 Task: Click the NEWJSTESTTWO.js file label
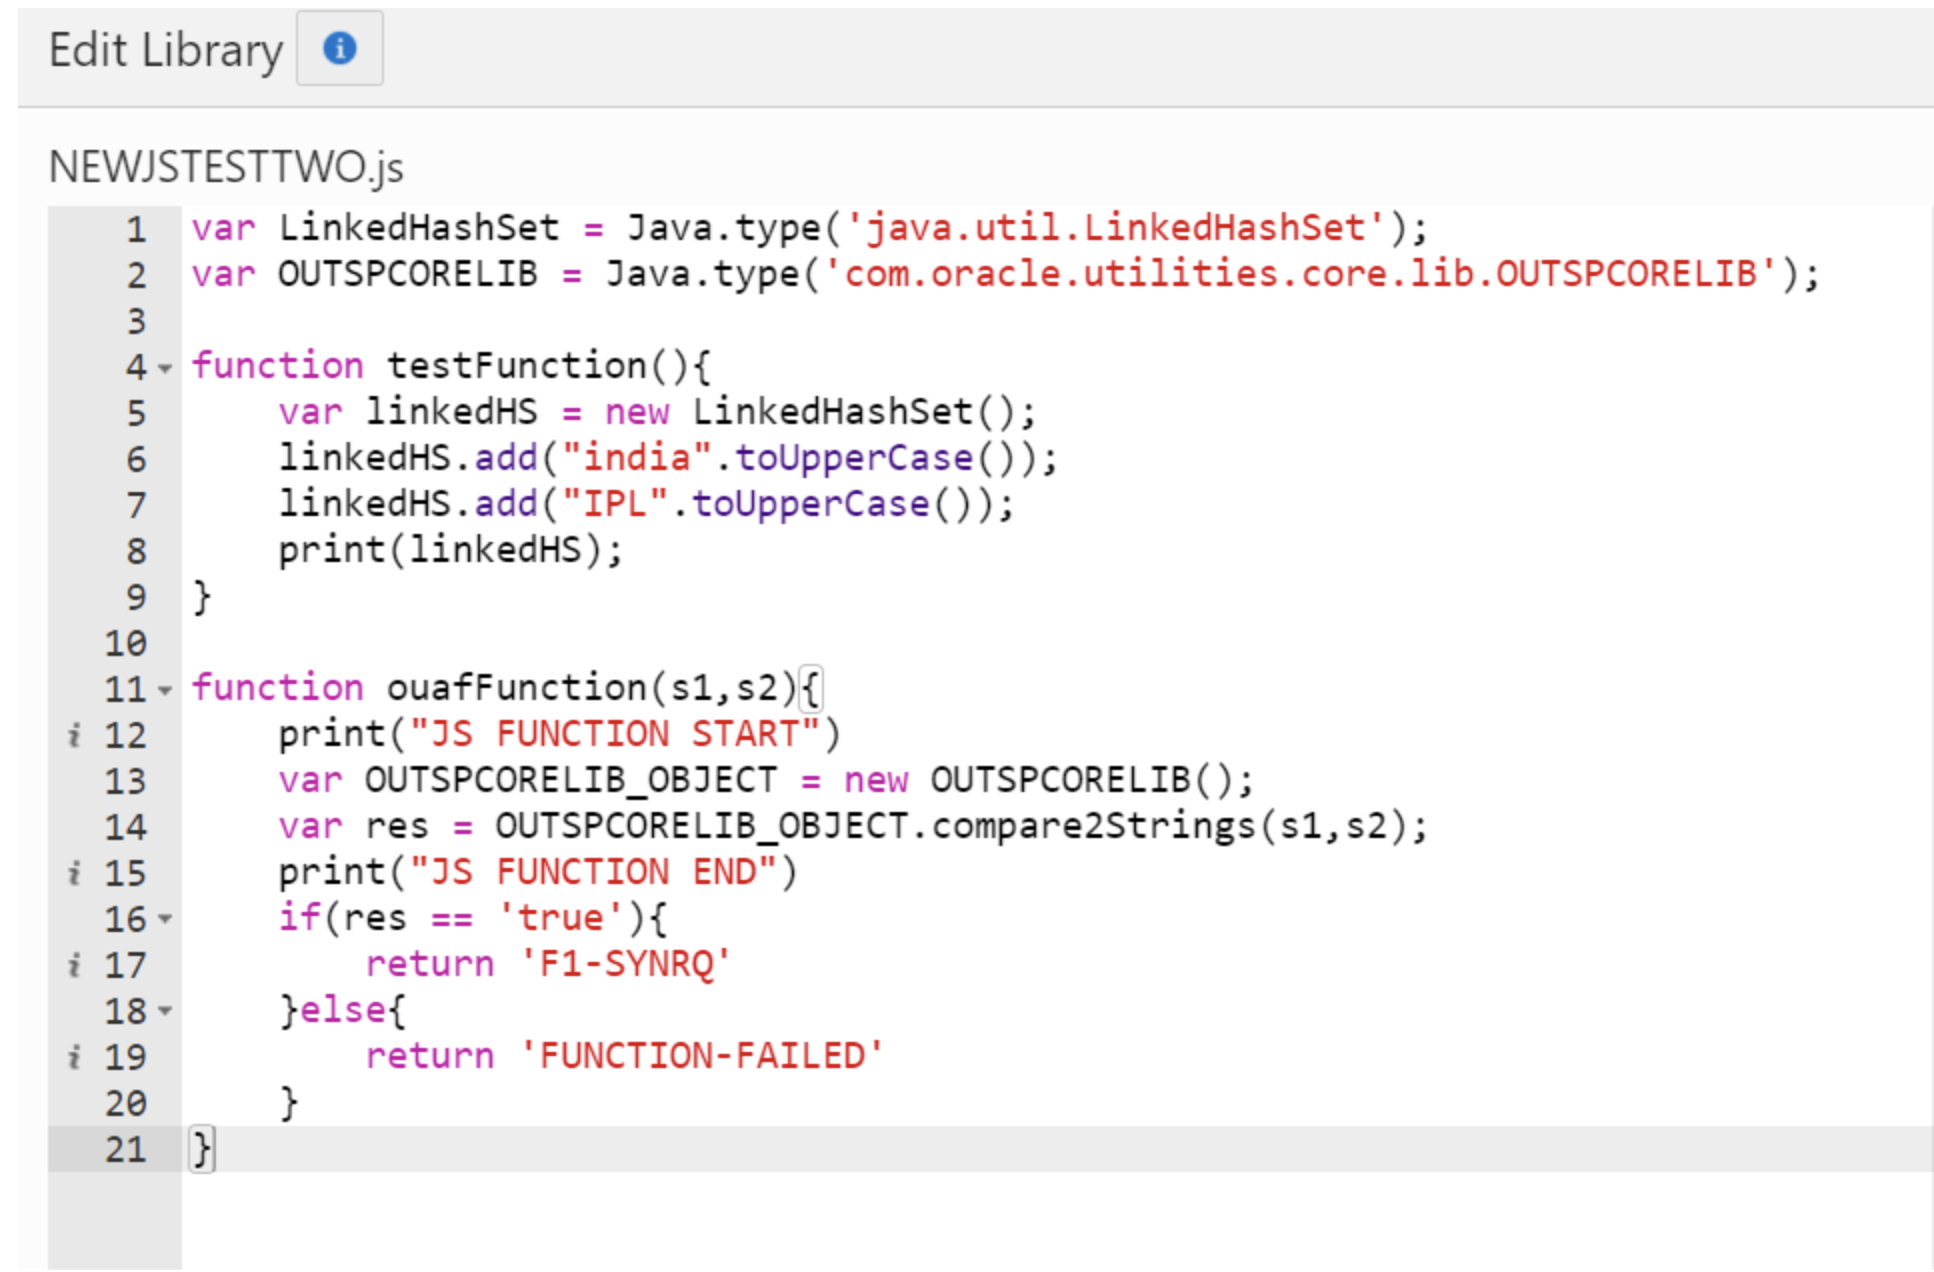click(x=224, y=166)
